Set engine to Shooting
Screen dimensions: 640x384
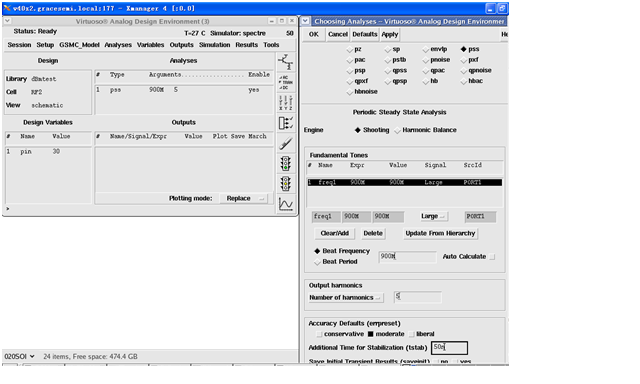coord(358,130)
